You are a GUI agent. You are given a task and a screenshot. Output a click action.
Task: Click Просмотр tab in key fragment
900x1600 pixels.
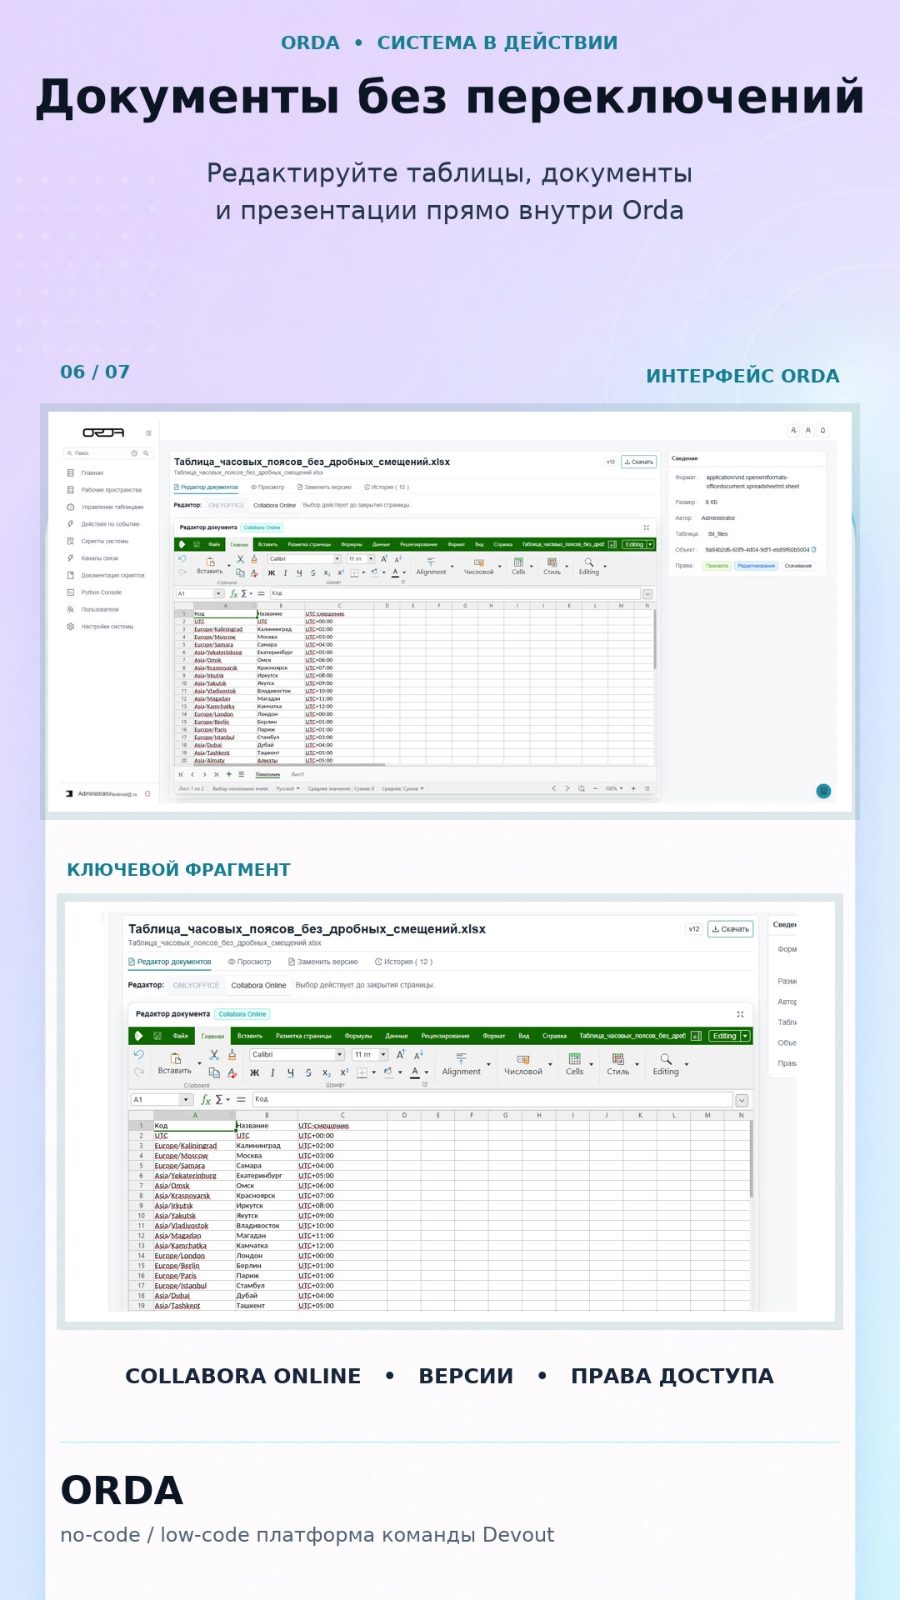point(250,962)
